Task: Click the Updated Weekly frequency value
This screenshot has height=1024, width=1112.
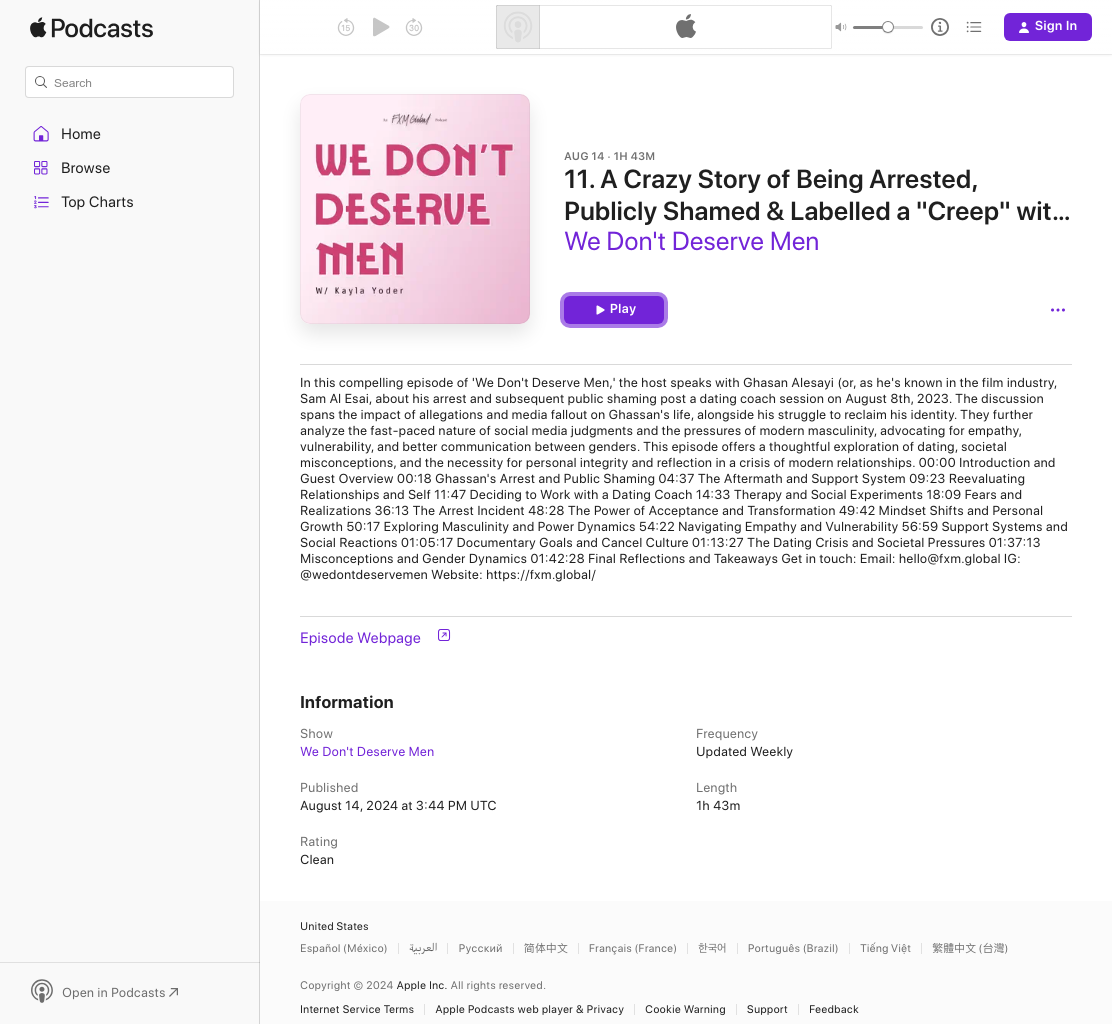Action: (x=744, y=752)
